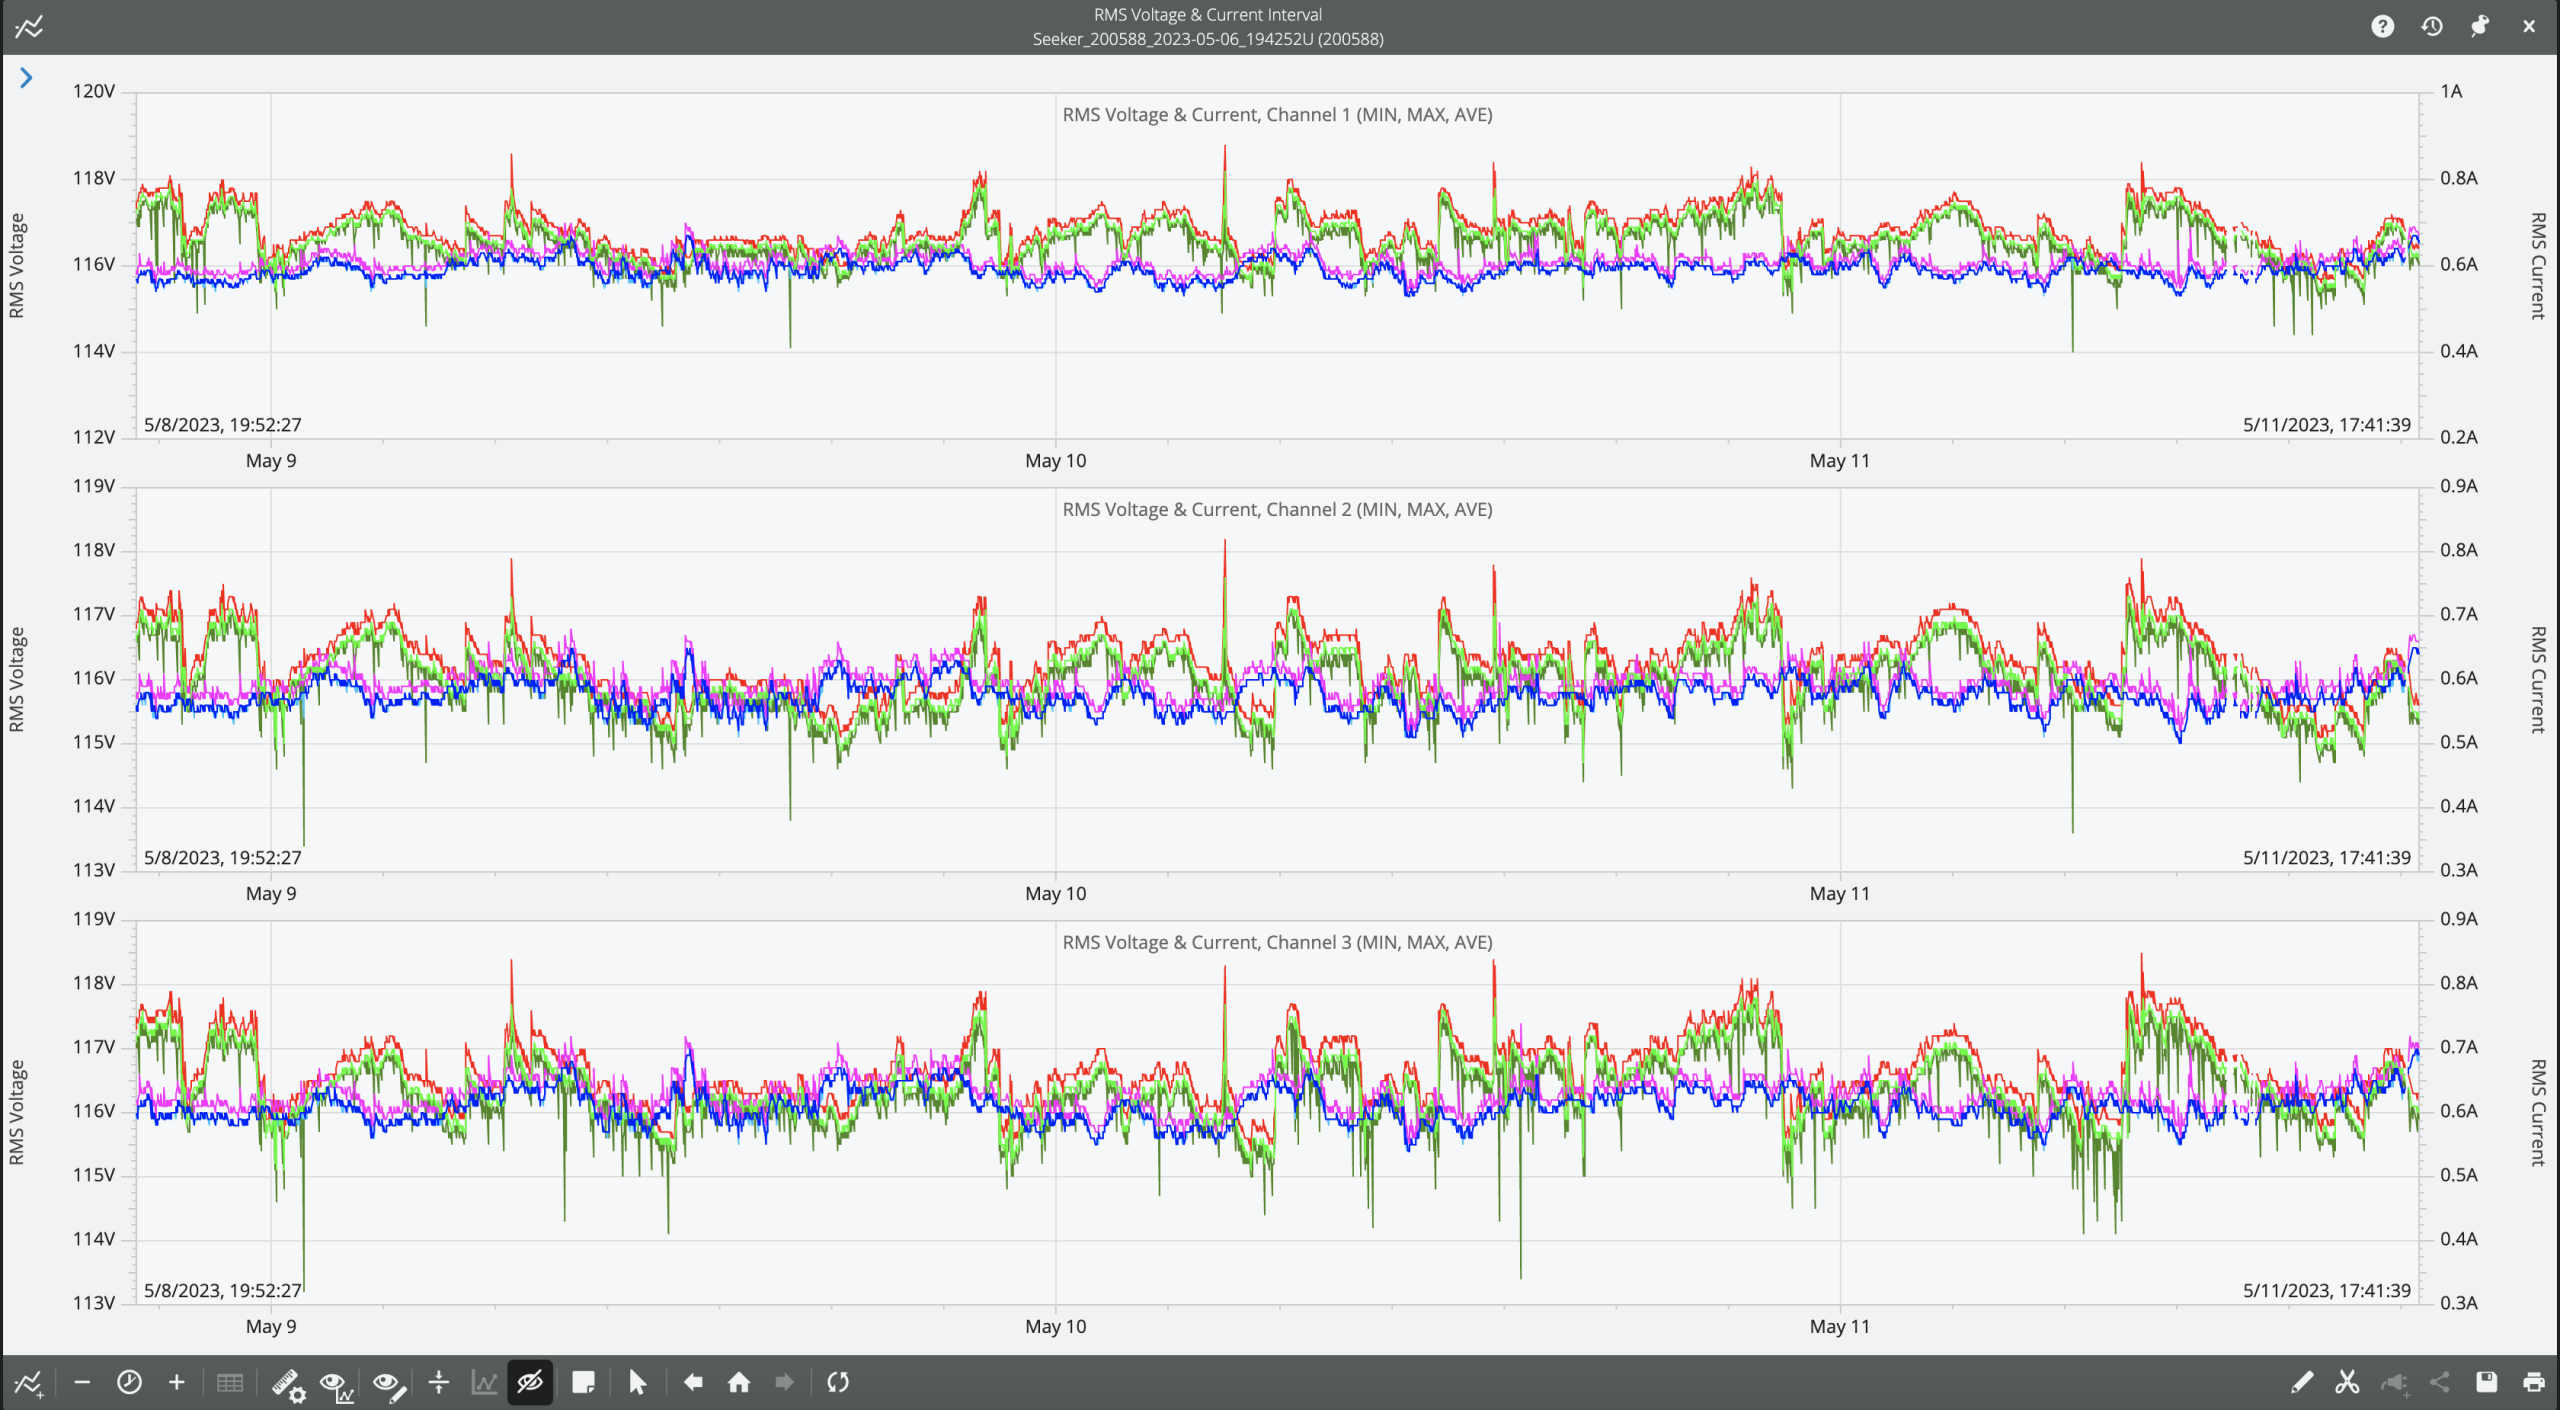The width and height of the screenshot is (2560, 1410).
Task: Refresh the charts with the reload icon
Action: pos(838,1383)
